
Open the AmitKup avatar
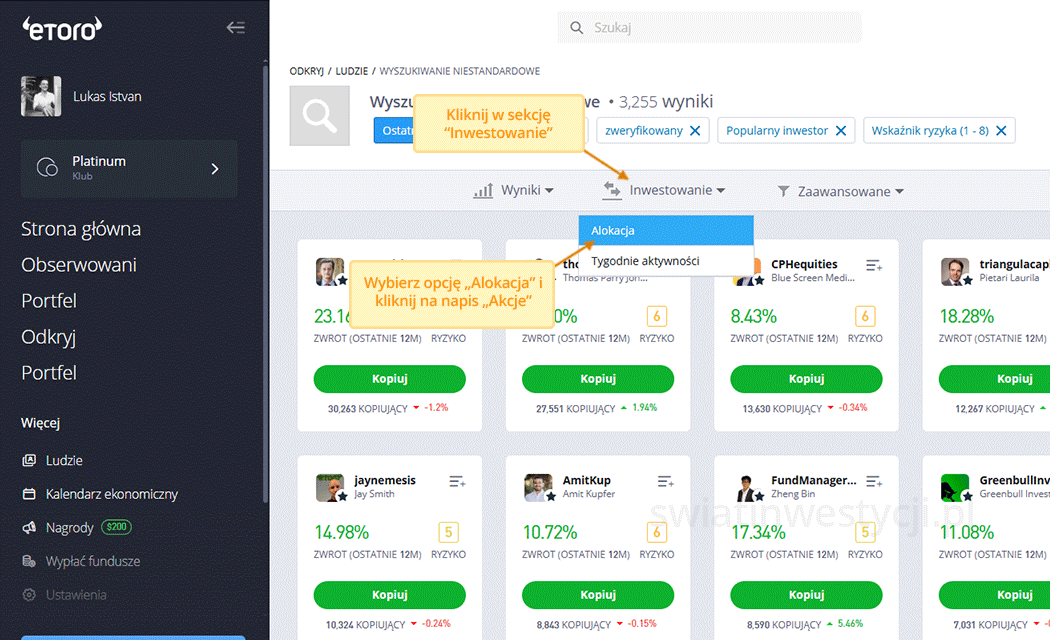click(x=538, y=488)
